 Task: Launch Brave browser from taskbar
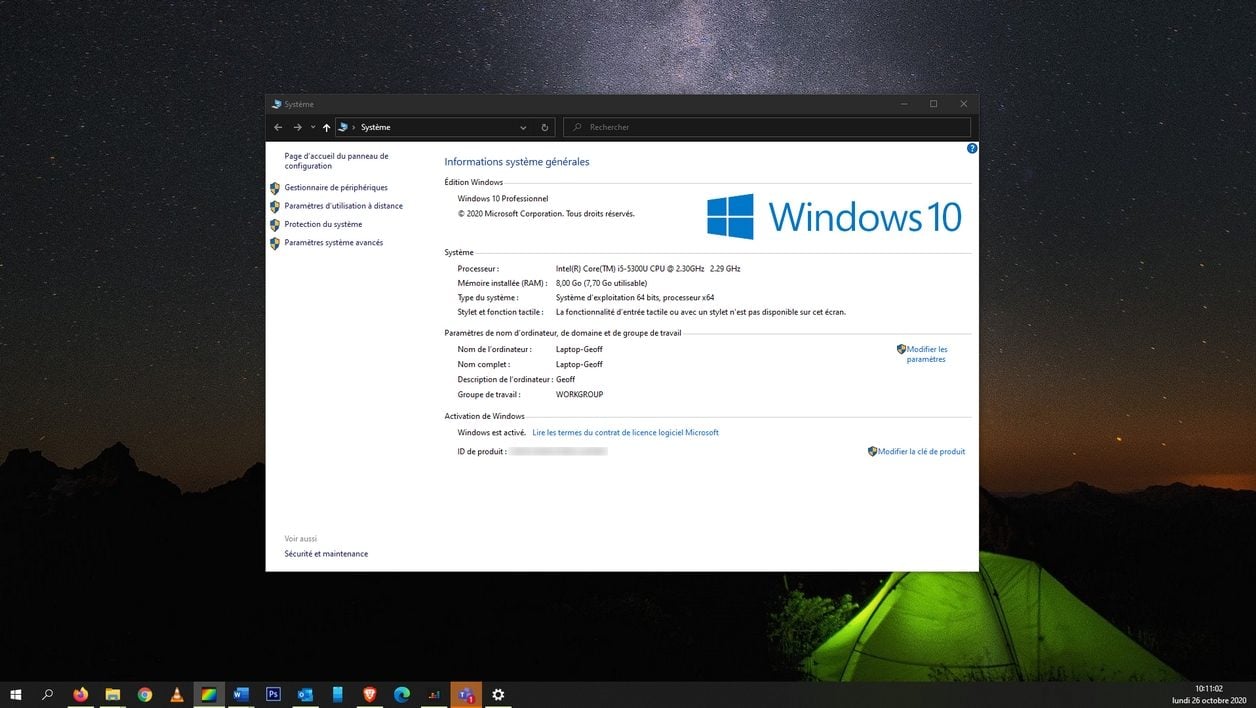click(x=369, y=694)
